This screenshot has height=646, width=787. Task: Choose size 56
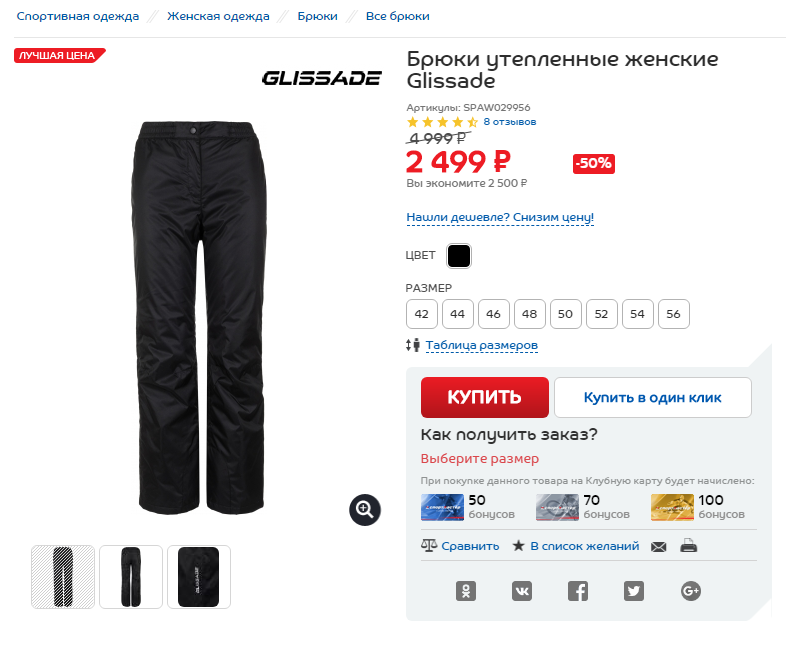click(x=674, y=314)
